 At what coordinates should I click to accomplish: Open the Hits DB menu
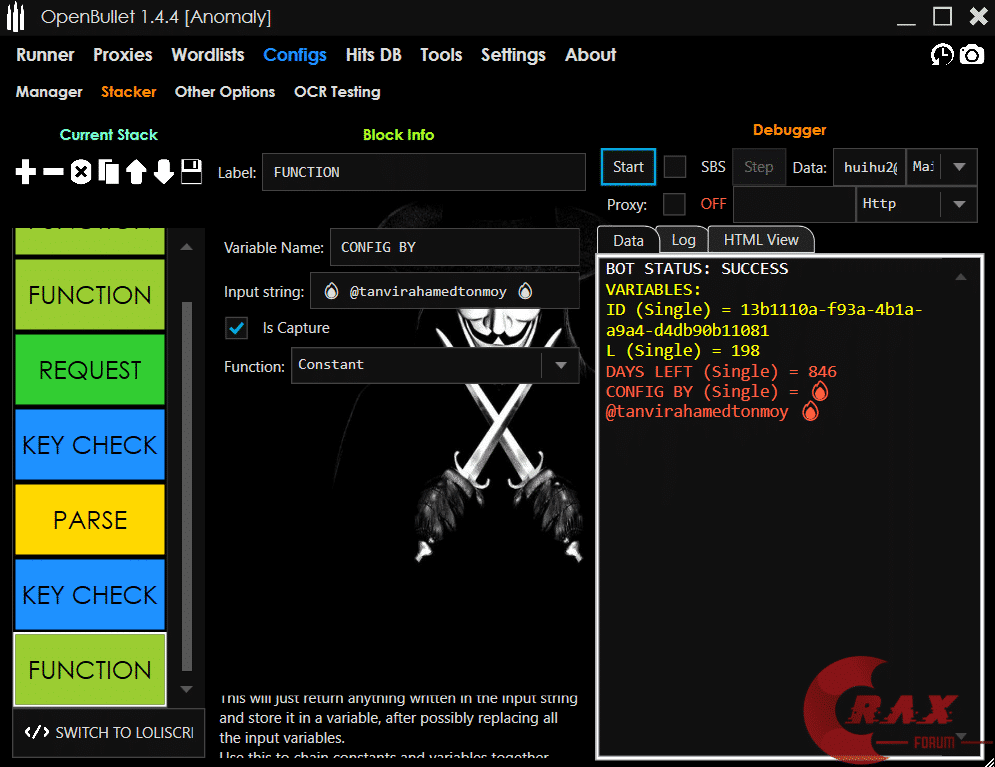click(373, 55)
